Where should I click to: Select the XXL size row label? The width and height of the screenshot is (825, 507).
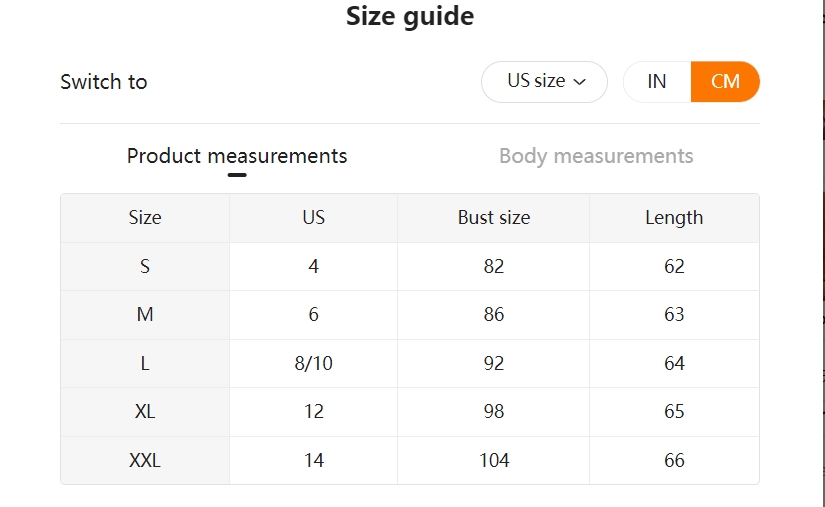pos(145,460)
